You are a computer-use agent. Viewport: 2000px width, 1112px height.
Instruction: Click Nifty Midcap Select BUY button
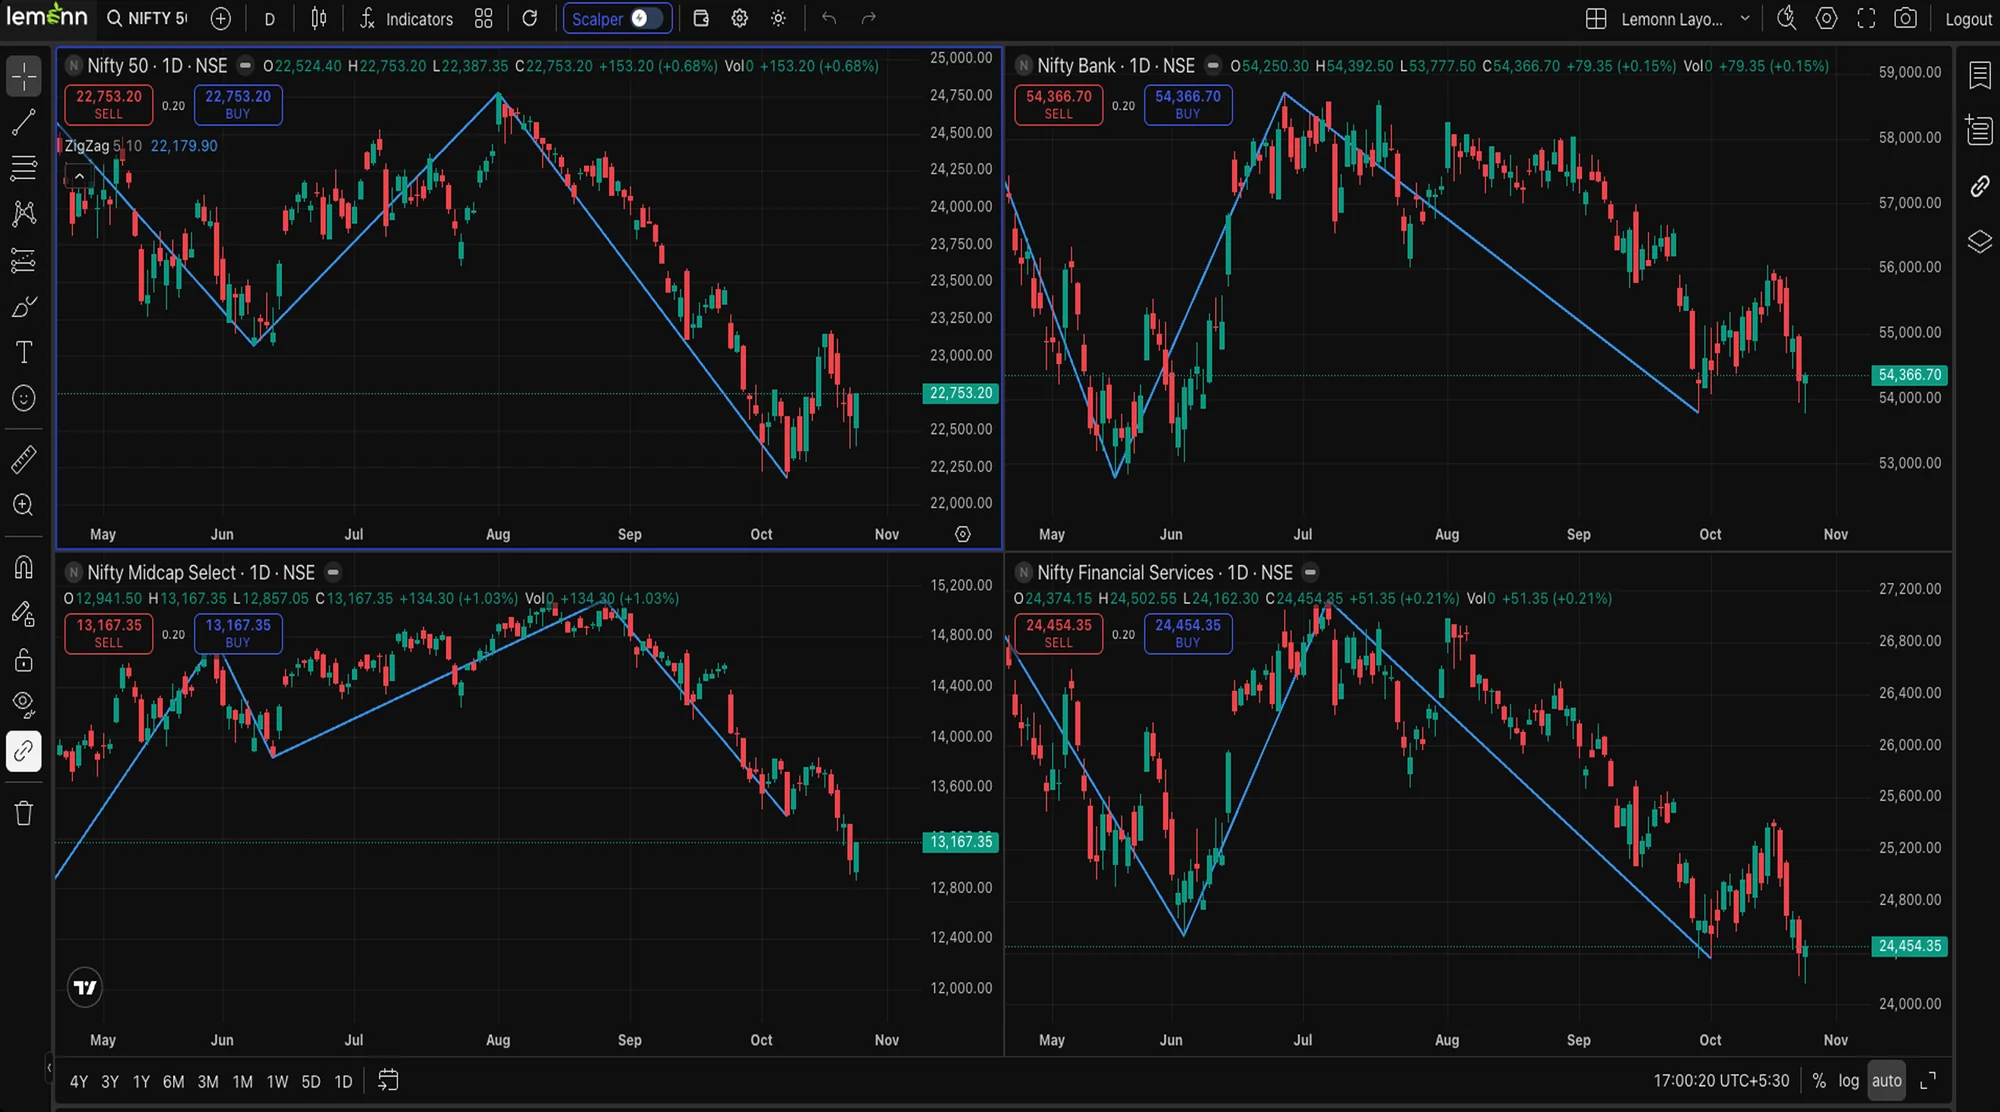pos(238,634)
